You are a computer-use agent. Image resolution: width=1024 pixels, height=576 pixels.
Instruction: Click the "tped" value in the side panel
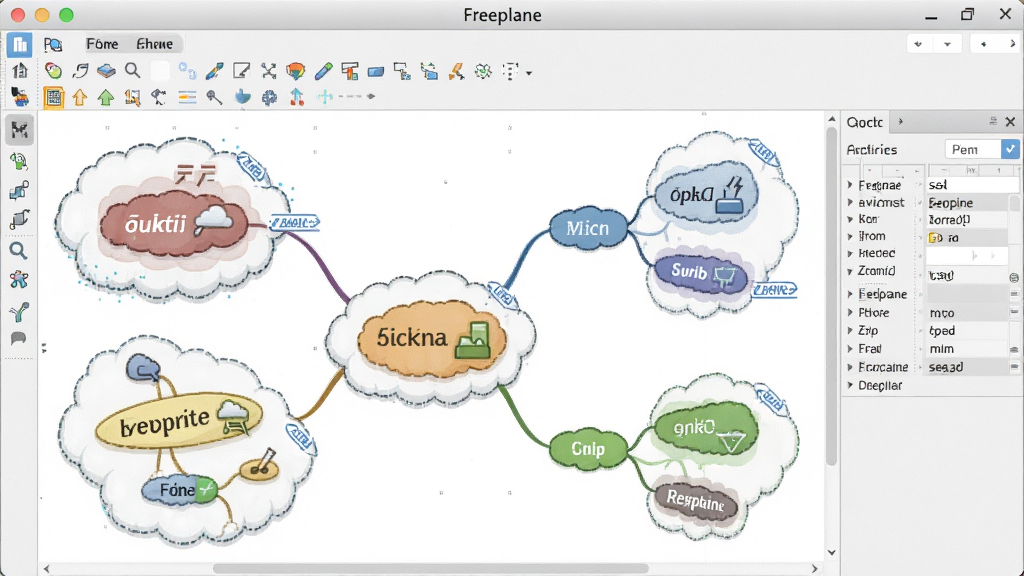coord(942,330)
